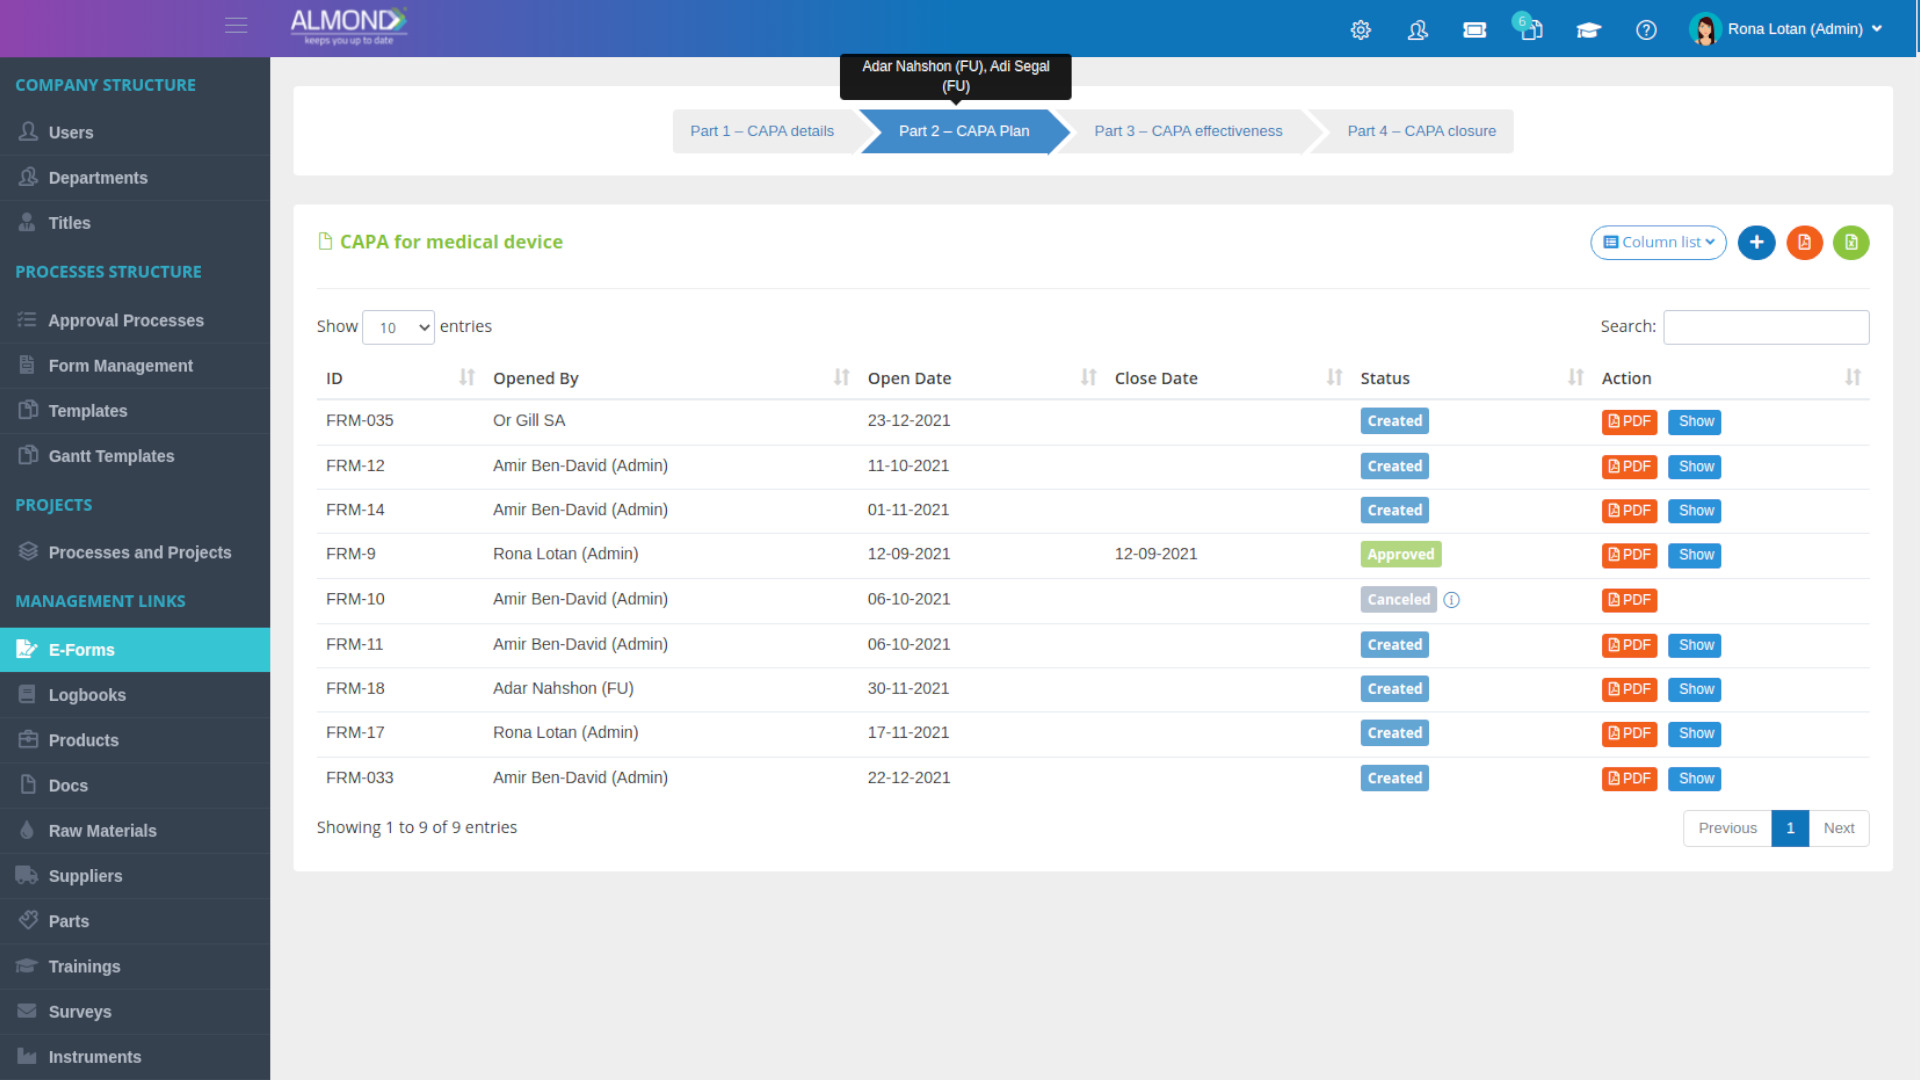The height and width of the screenshot is (1080, 1920).
Task: Click page 1 in pagination
Action: click(1790, 828)
